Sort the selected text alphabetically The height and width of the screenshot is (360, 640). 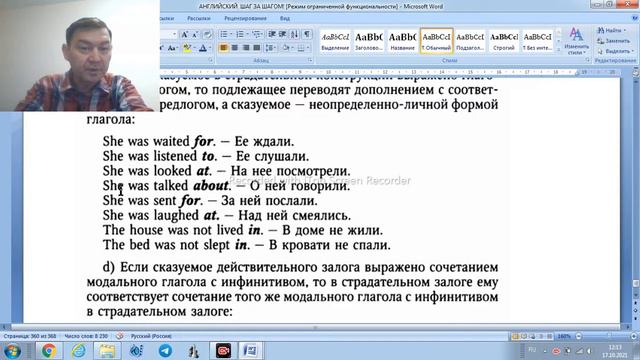(x=295, y=34)
